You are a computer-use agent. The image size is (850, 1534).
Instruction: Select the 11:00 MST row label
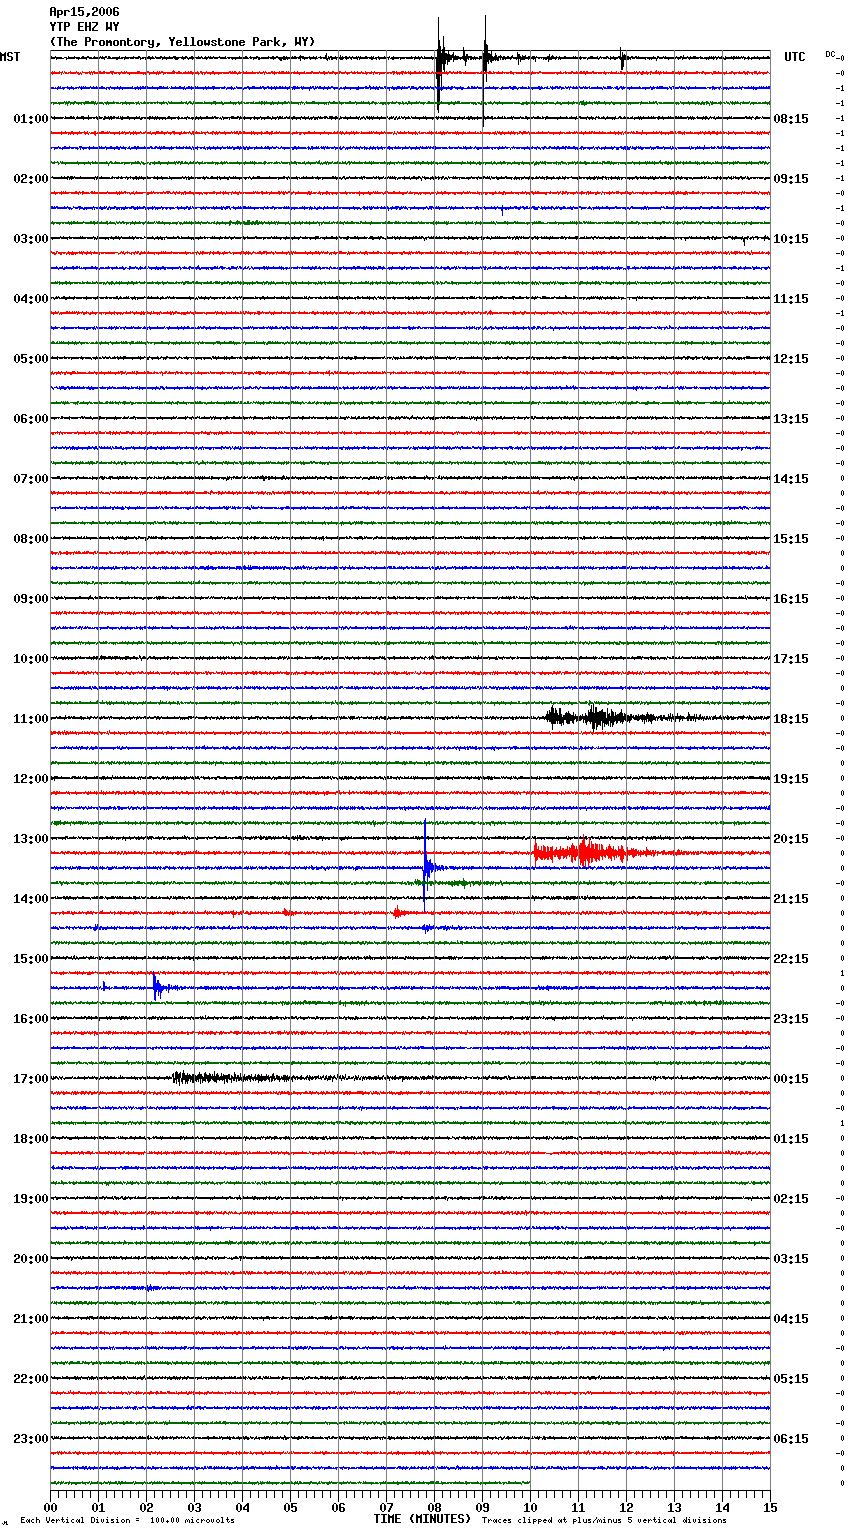click(x=31, y=719)
